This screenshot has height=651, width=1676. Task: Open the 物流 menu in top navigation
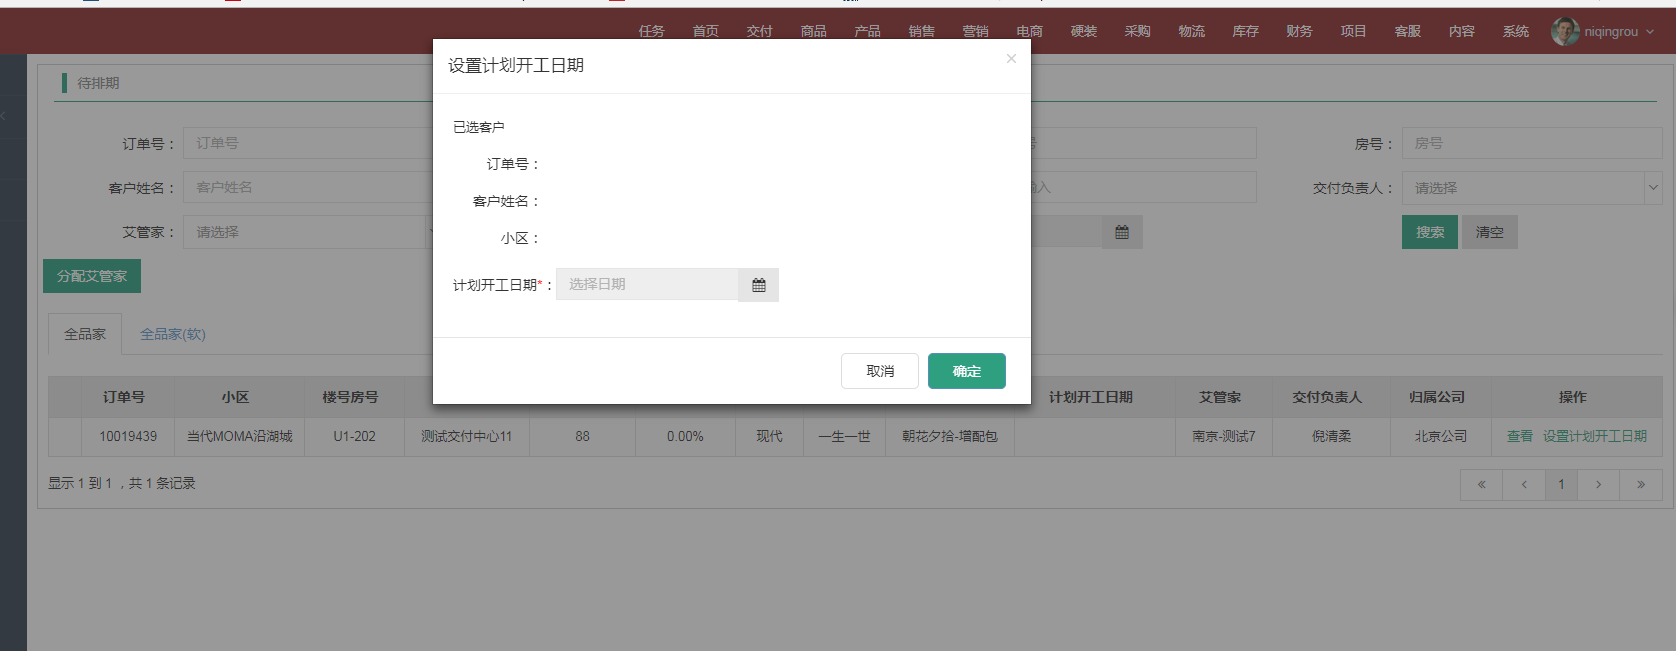click(1191, 31)
